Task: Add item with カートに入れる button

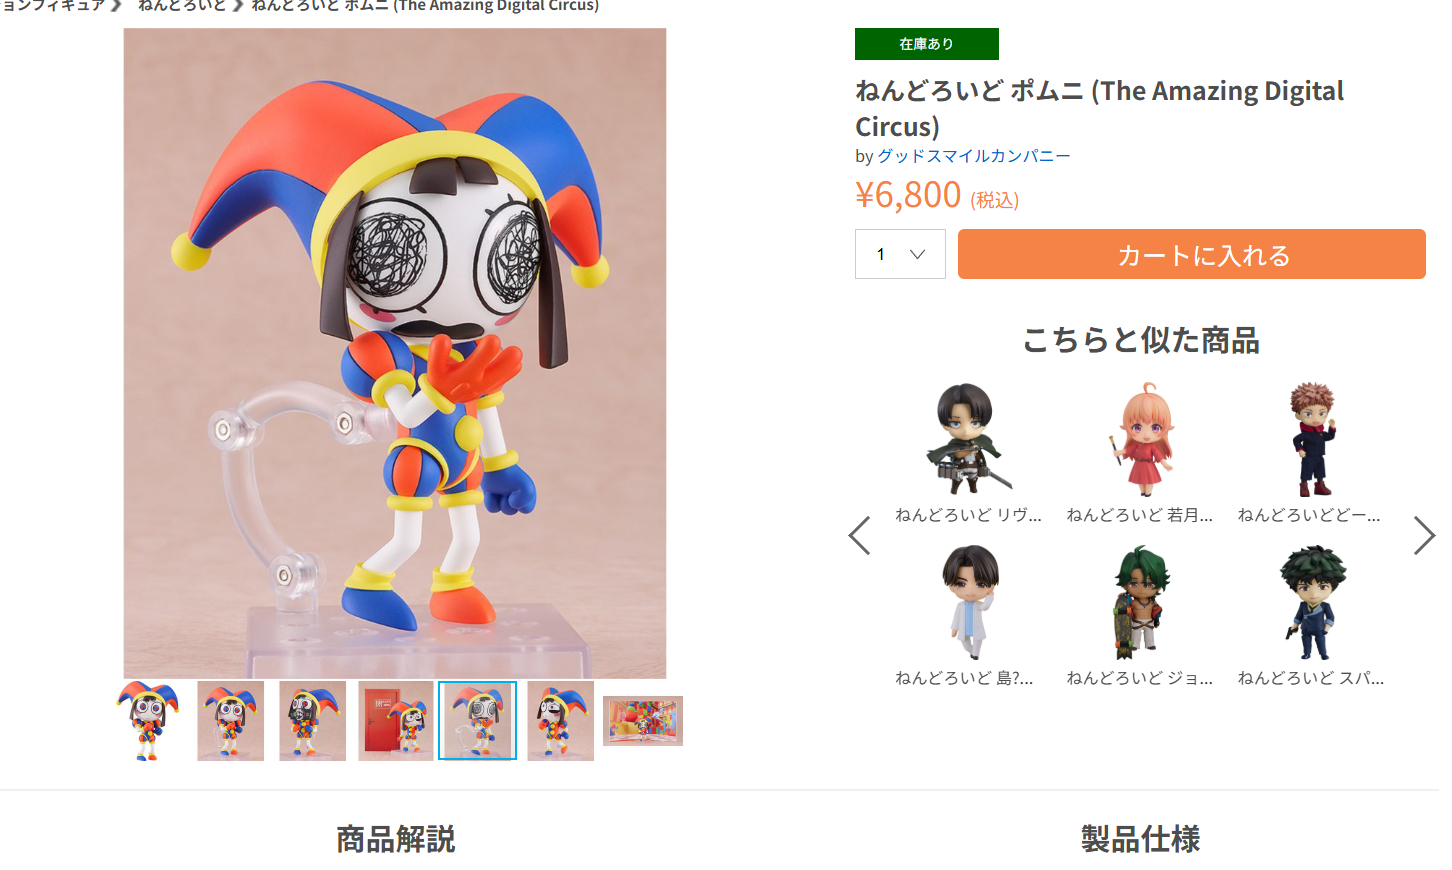Action: (1191, 254)
